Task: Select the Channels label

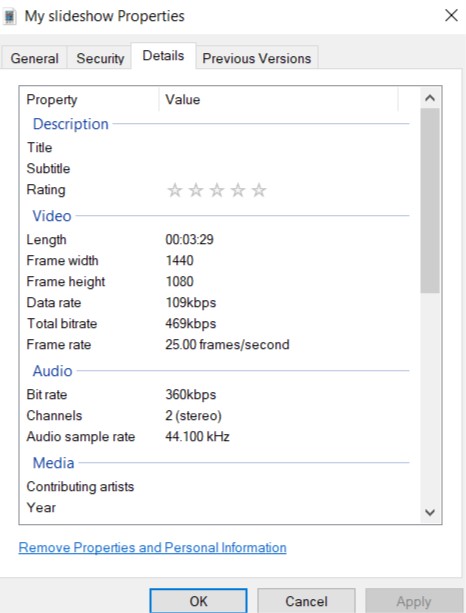Action: (54, 416)
